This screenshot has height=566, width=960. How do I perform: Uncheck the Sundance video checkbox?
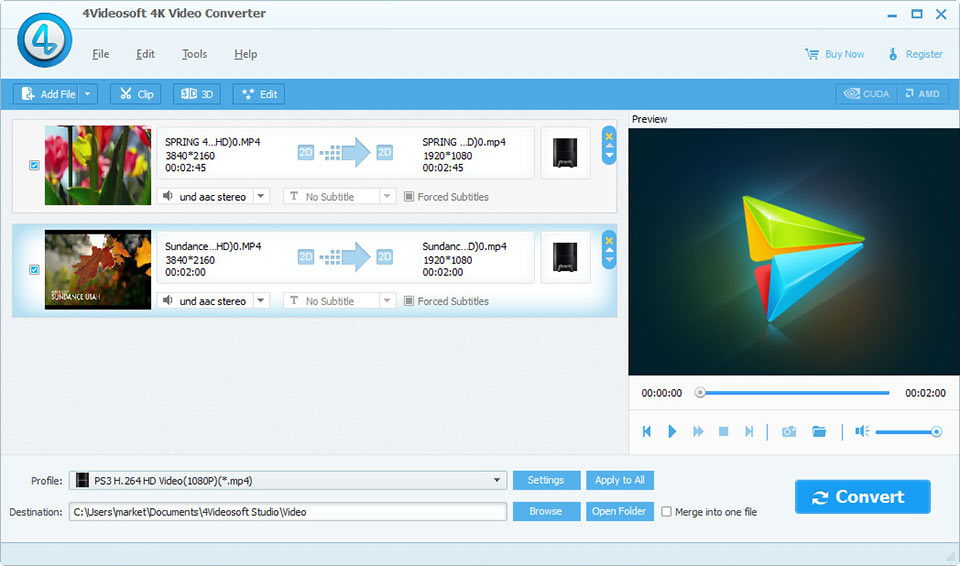[x=34, y=270]
